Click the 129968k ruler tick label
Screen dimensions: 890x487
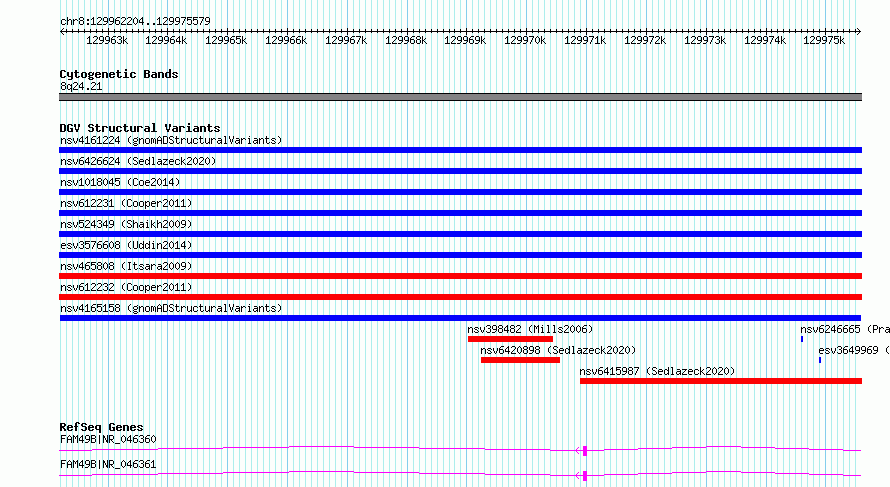[x=406, y=40]
